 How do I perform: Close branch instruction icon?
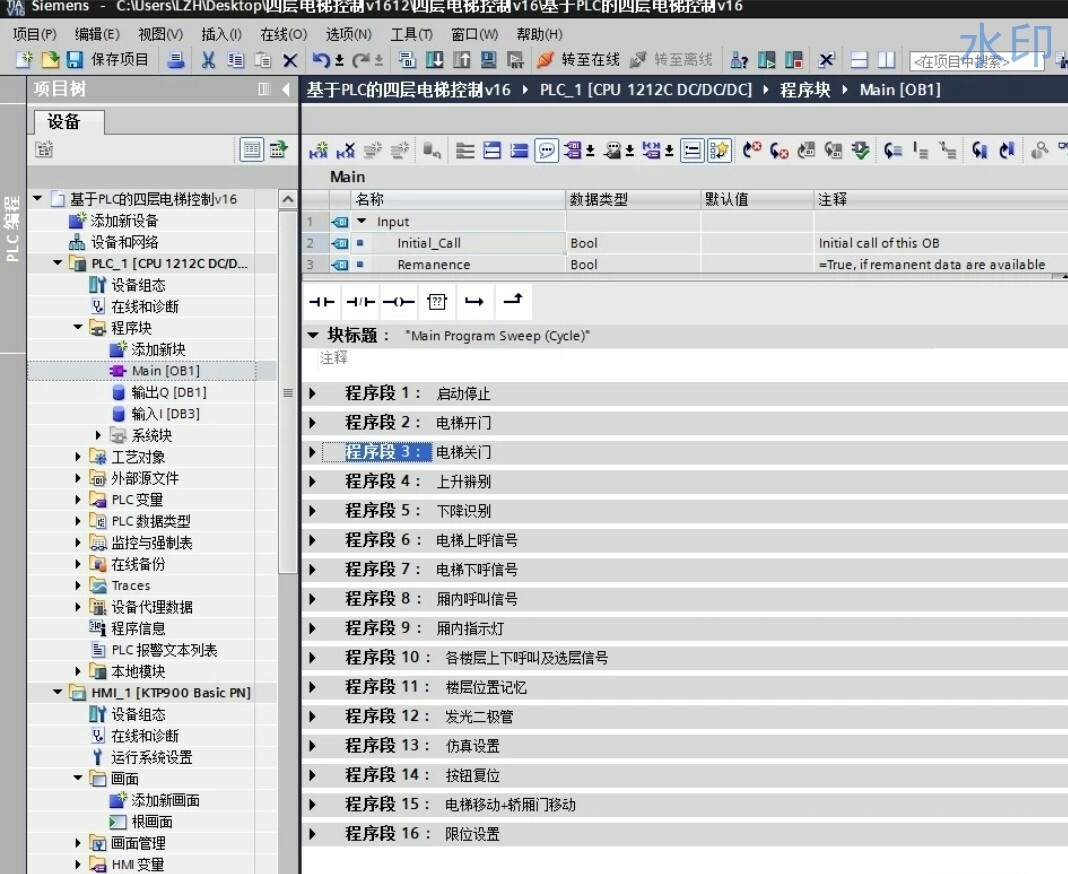(512, 300)
